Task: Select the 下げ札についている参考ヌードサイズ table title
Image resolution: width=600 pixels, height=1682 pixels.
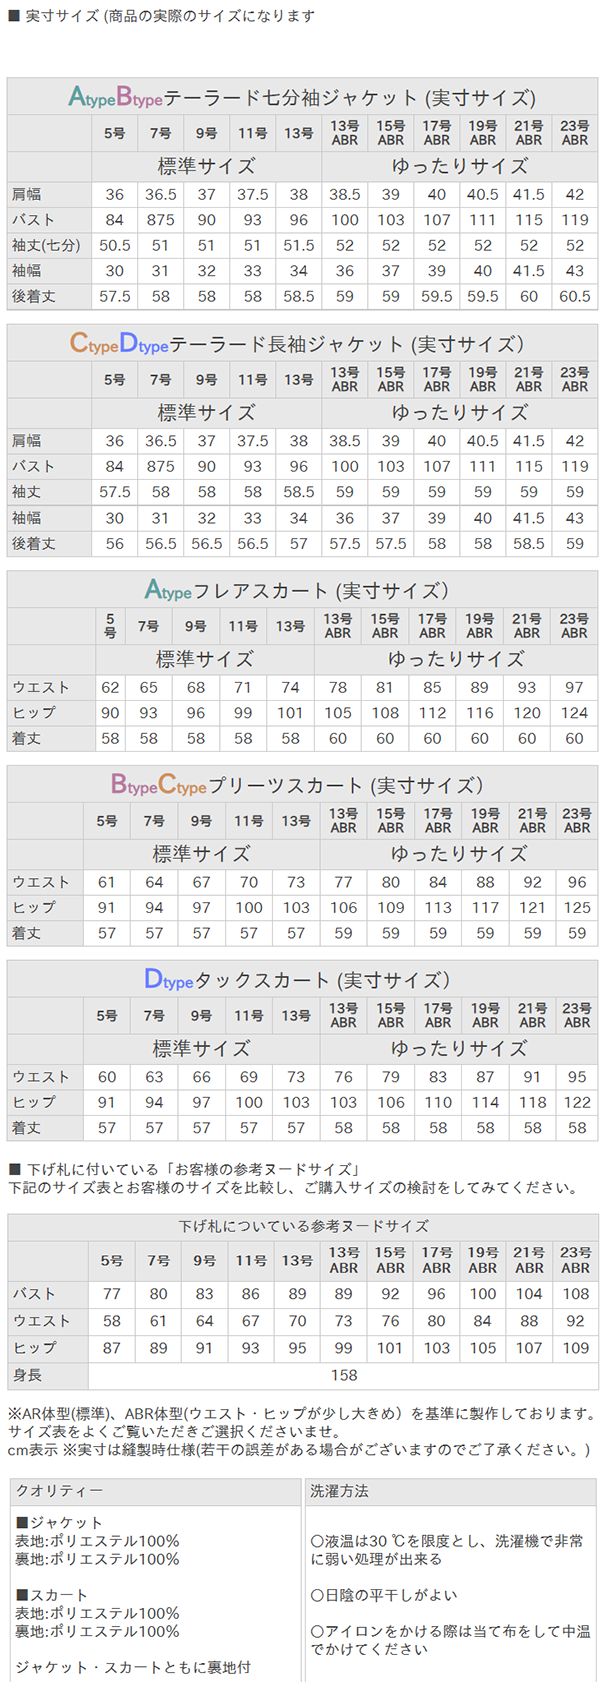Action: point(304,1226)
